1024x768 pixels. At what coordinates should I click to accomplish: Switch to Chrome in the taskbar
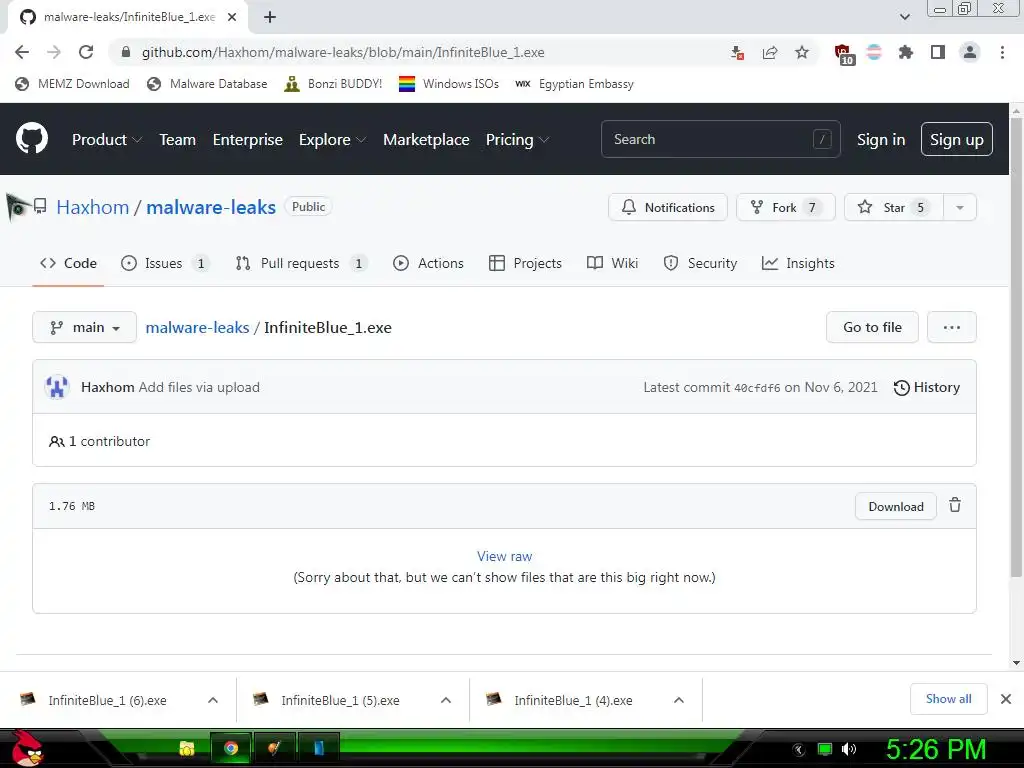[231, 748]
